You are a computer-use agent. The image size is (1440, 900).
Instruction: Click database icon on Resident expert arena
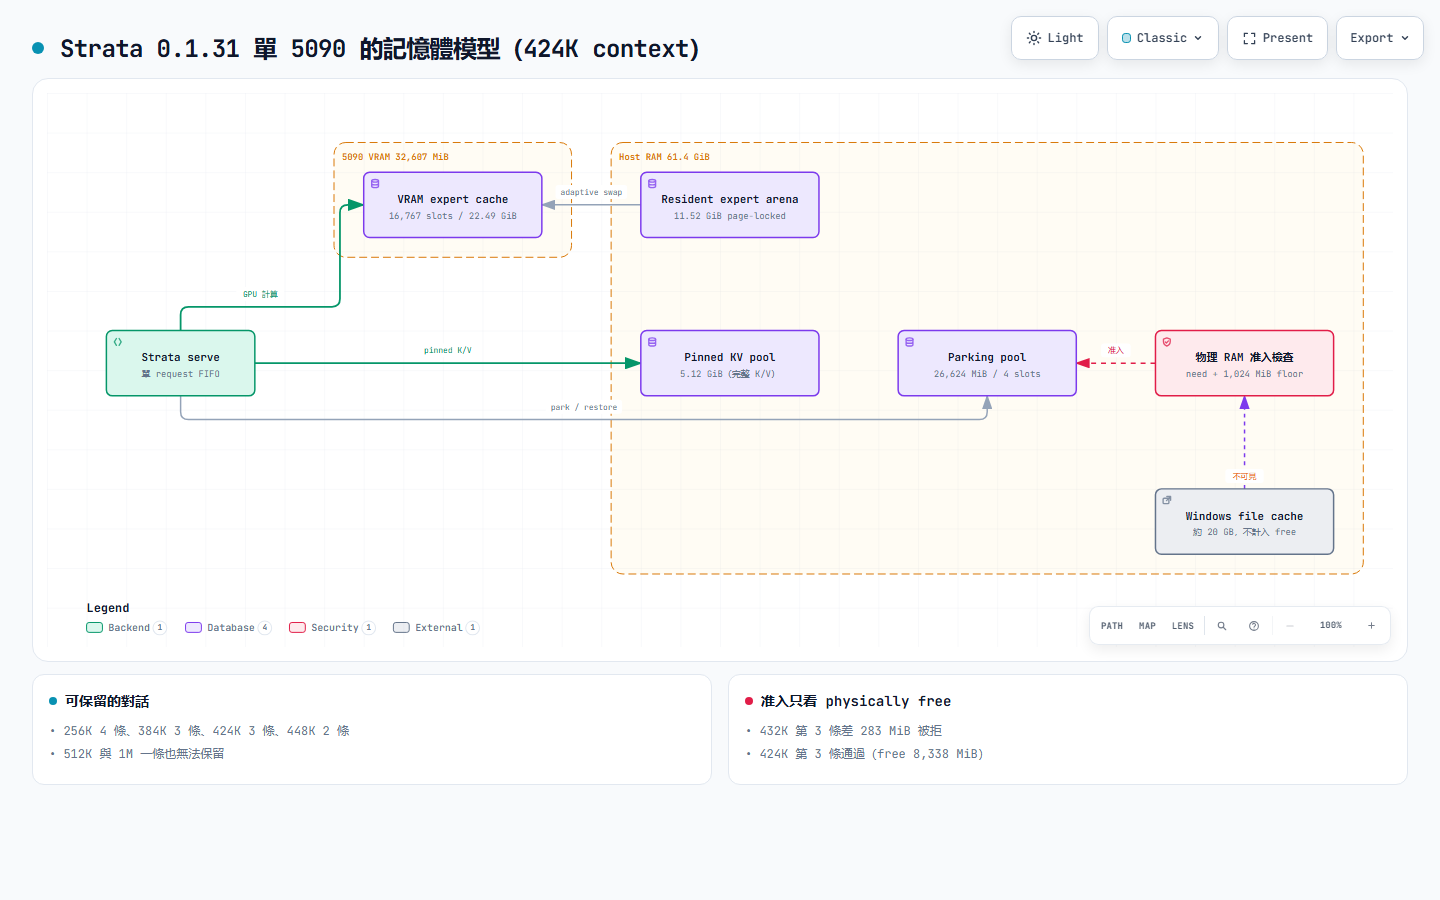tap(652, 184)
